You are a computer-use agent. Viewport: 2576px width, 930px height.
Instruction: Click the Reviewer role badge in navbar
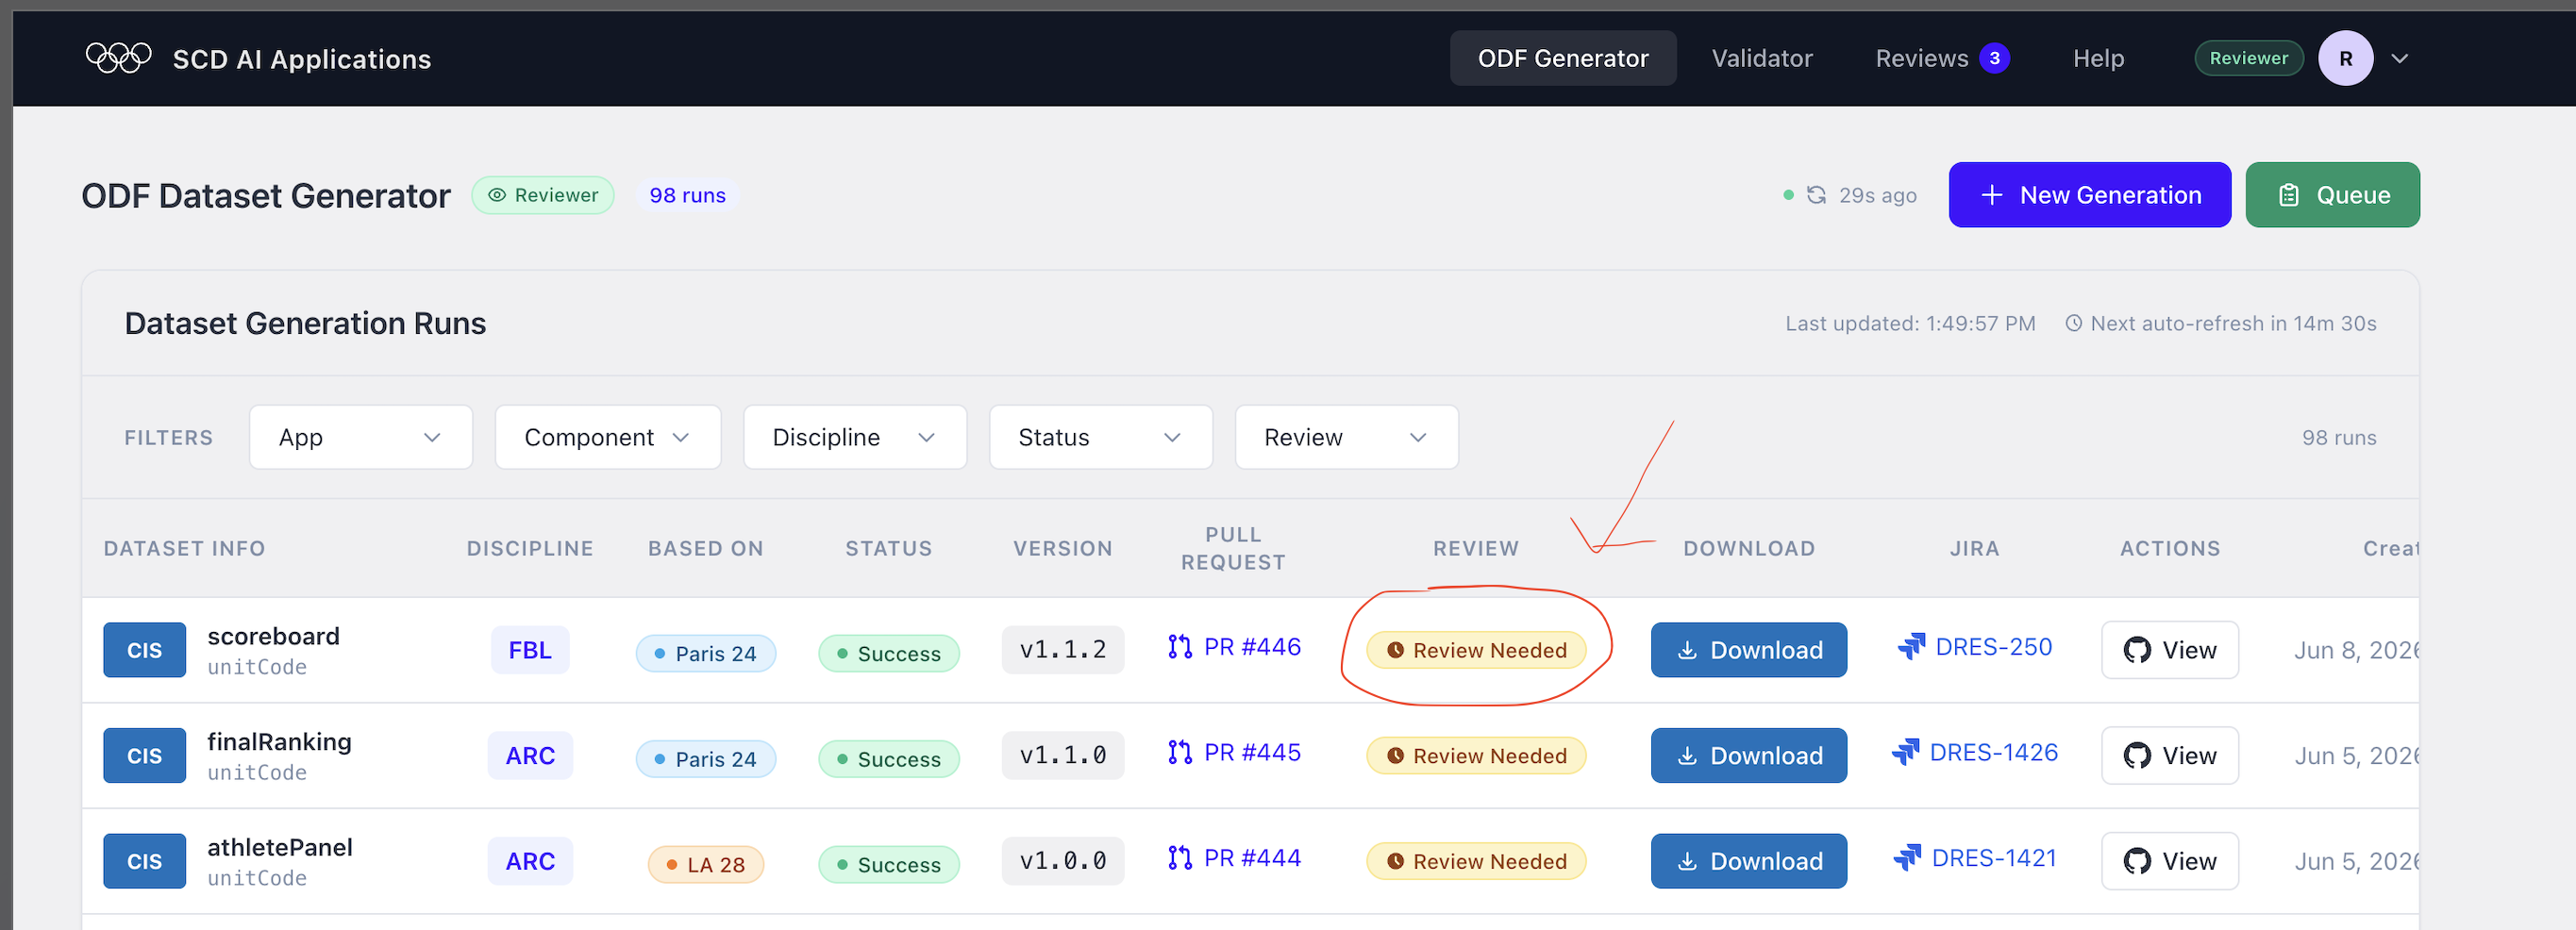coord(2248,58)
